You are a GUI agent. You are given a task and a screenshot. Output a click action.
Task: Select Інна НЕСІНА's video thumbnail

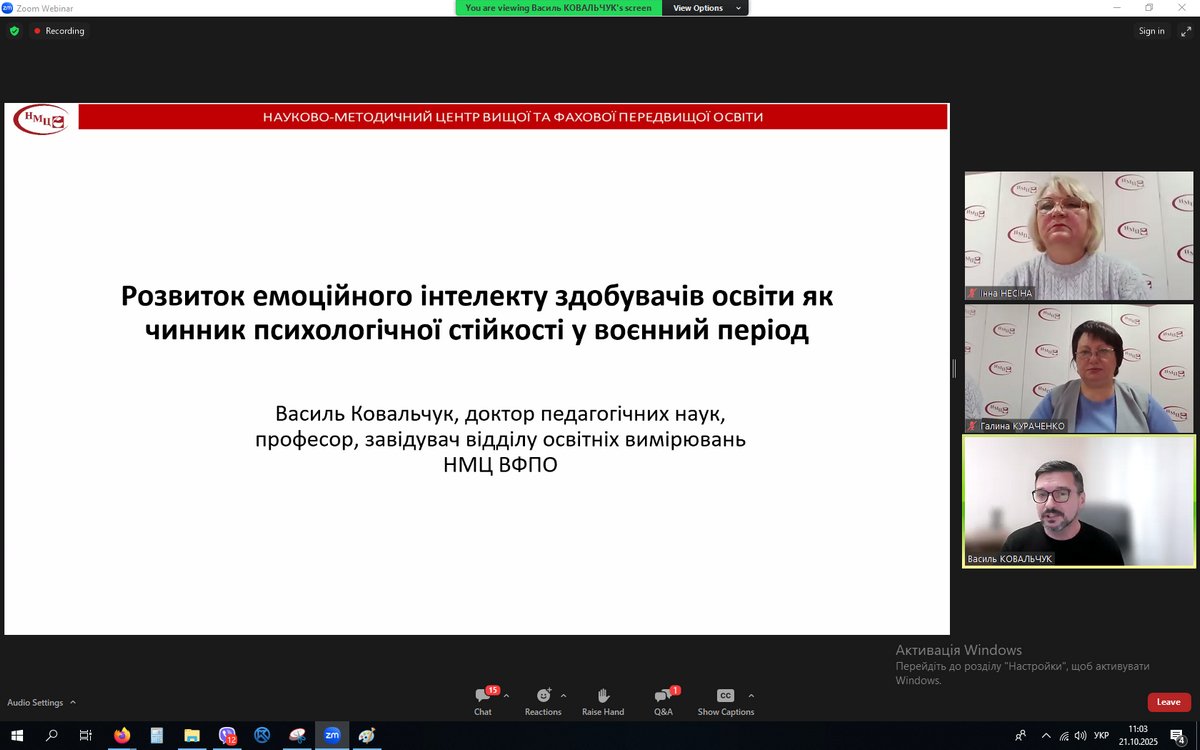pyautogui.click(x=1079, y=236)
